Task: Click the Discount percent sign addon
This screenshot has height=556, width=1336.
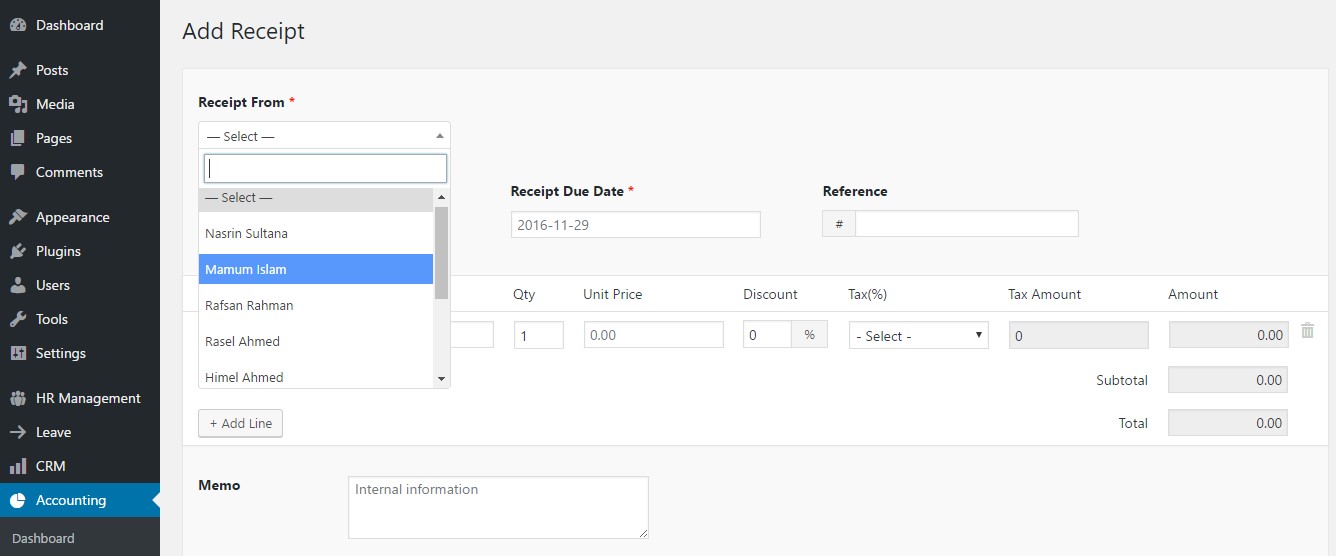Action: (809, 335)
